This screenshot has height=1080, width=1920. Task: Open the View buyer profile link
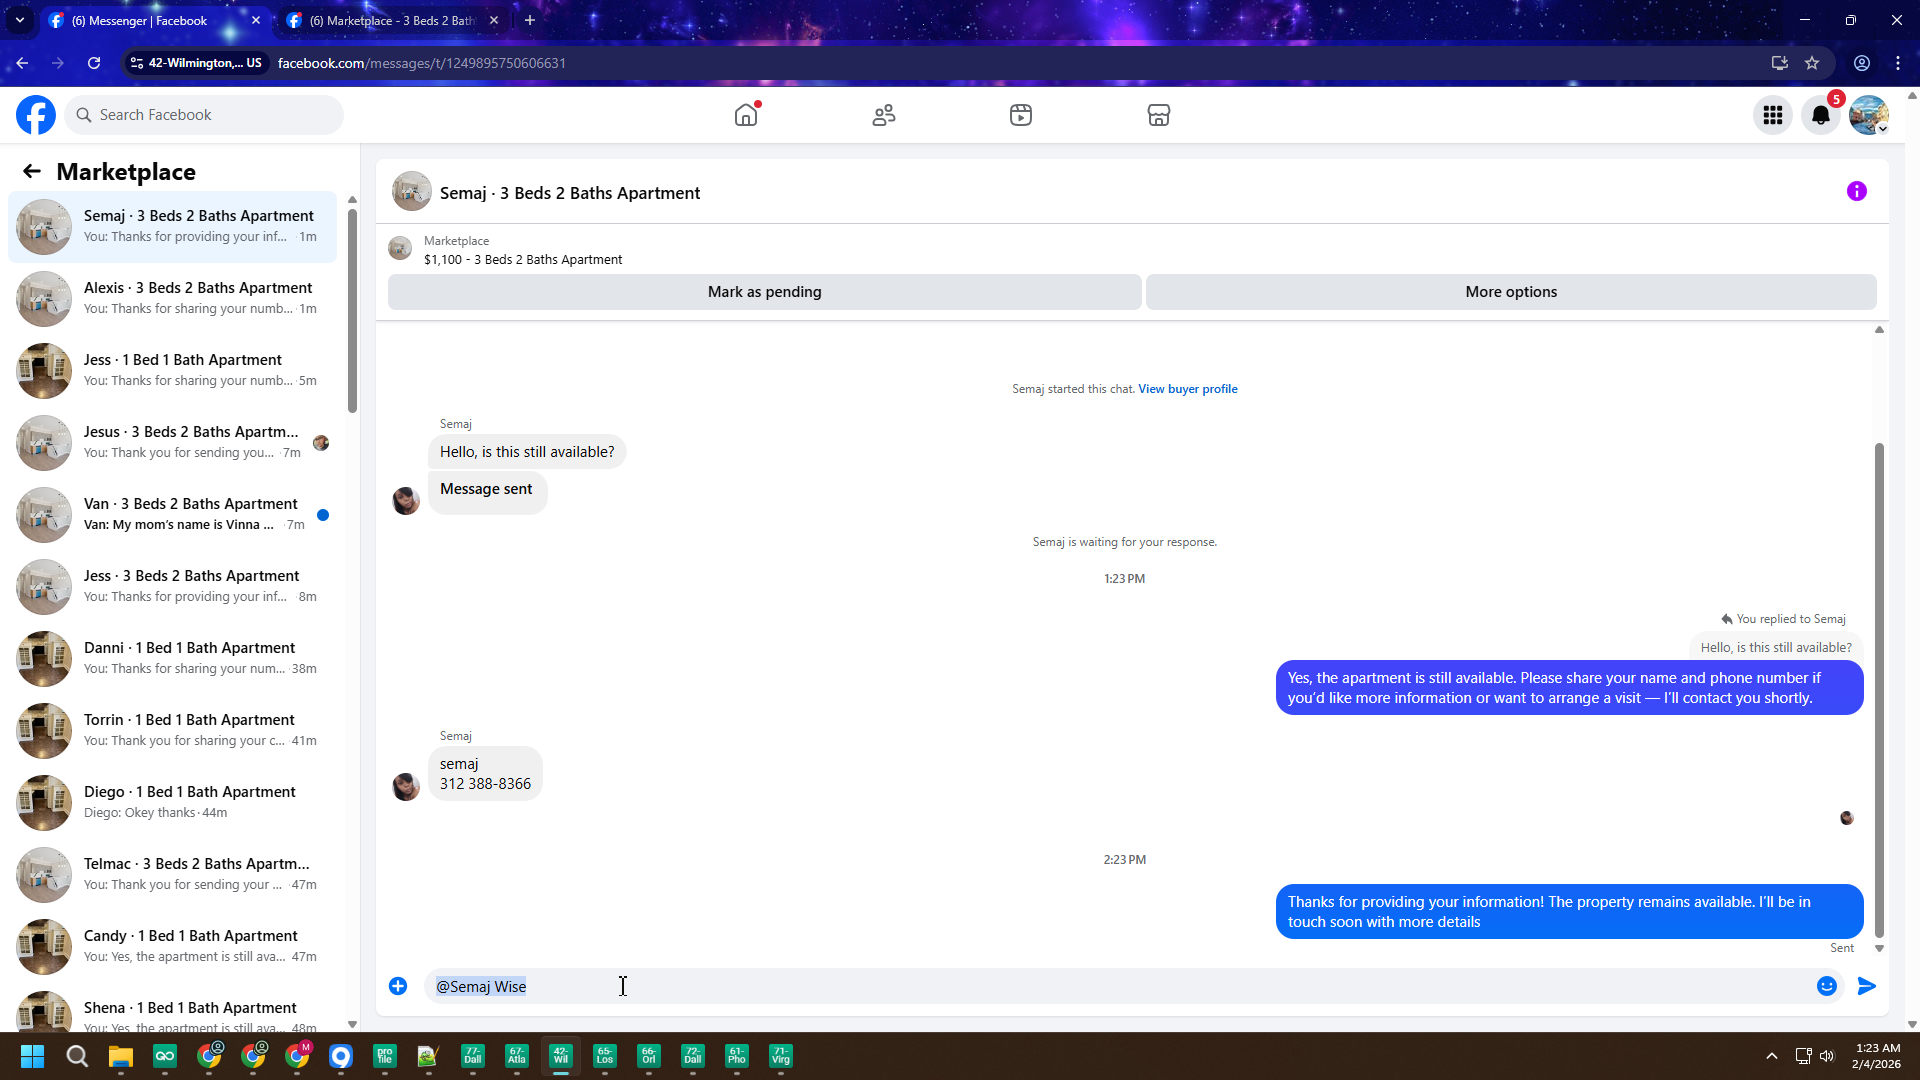pos(1187,389)
